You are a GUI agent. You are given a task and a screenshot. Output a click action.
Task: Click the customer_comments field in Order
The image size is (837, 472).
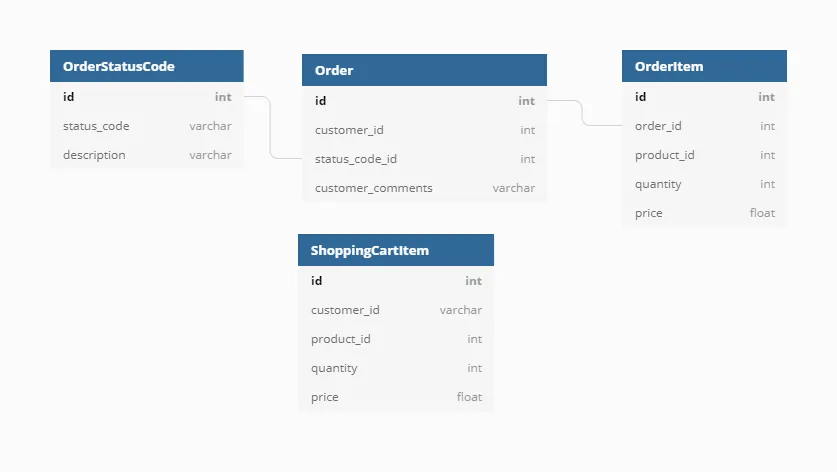click(x=424, y=188)
